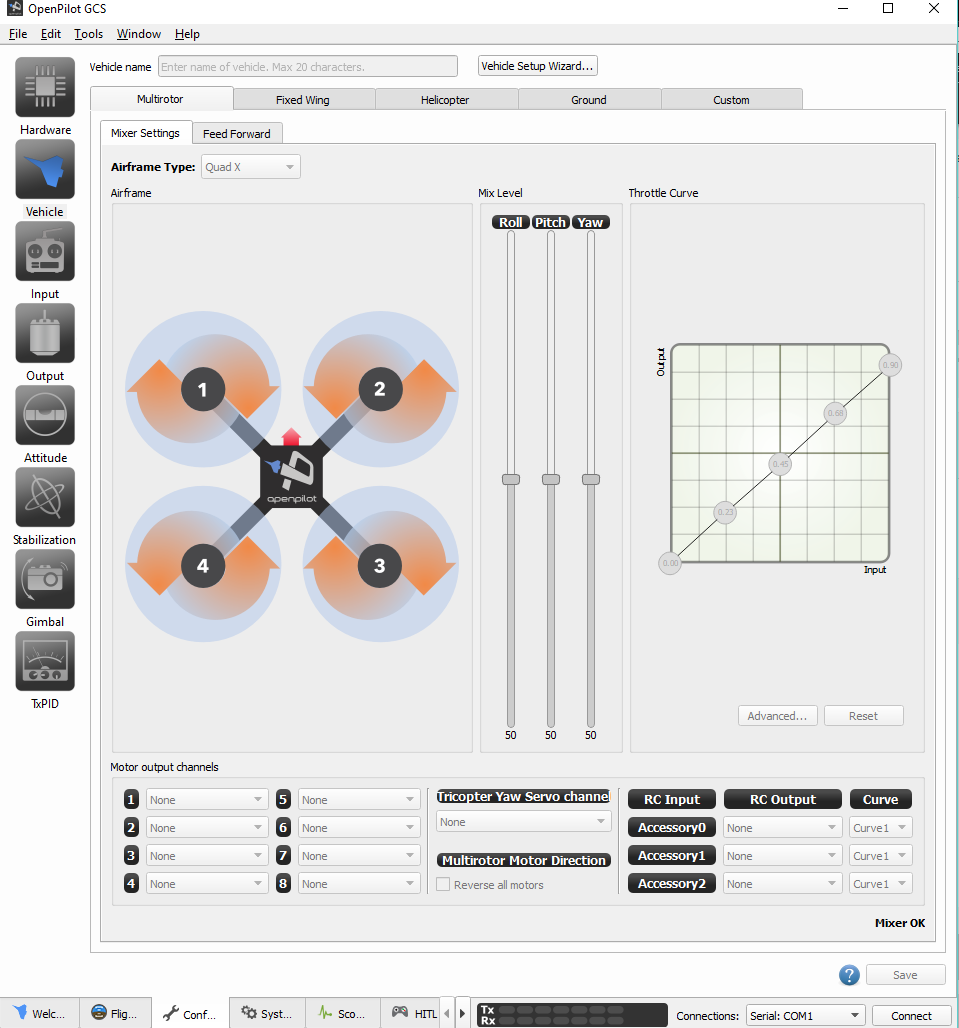The image size is (959, 1028).
Task: Open motor output channel 1 dropdown
Action: (x=207, y=800)
